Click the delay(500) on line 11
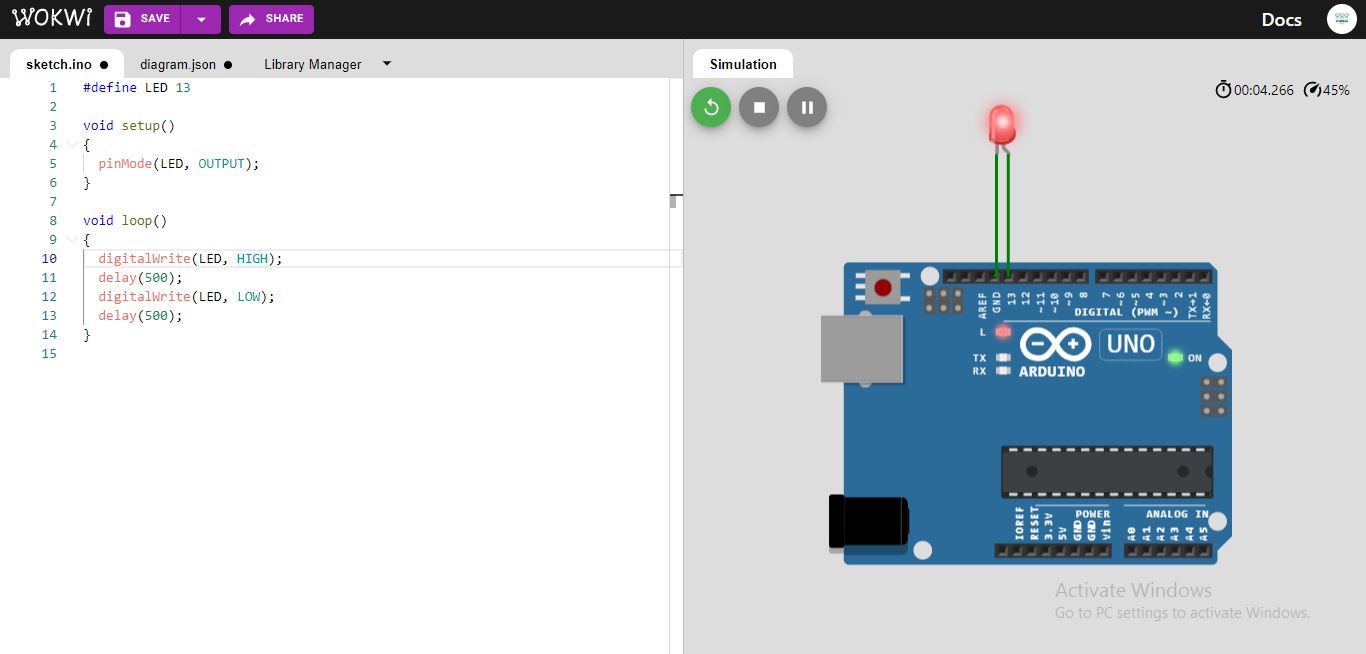Screen dimensions: 1366x654 pyautogui.click(x=141, y=278)
